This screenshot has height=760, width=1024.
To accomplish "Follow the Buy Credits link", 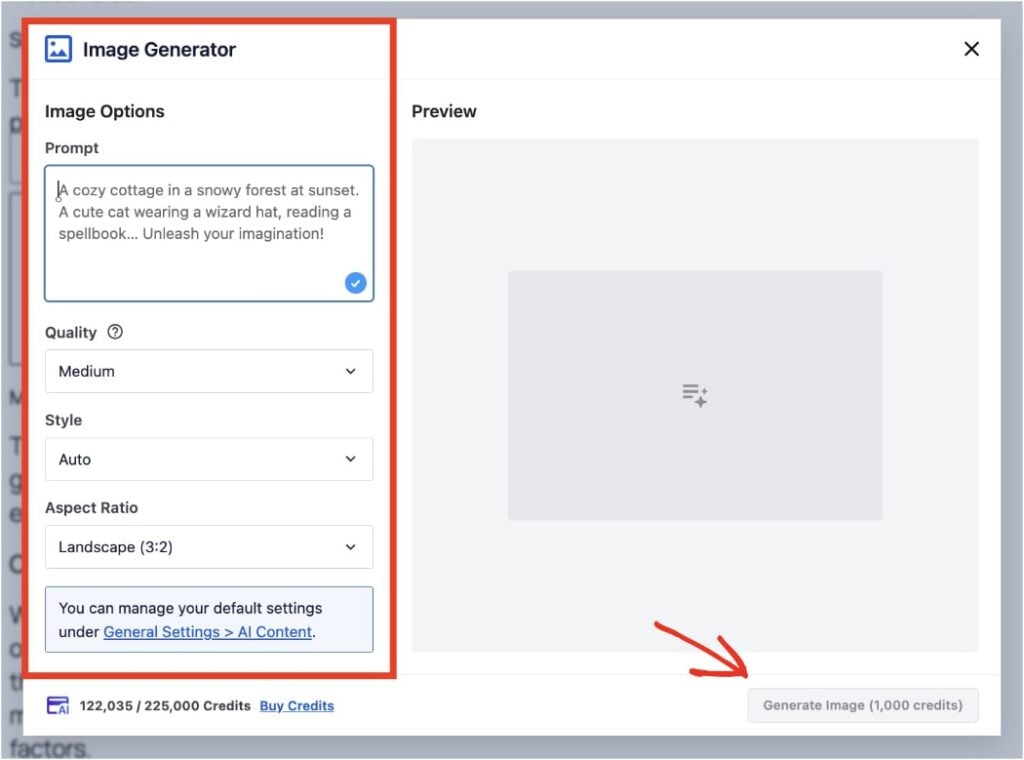I will [297, 706].
